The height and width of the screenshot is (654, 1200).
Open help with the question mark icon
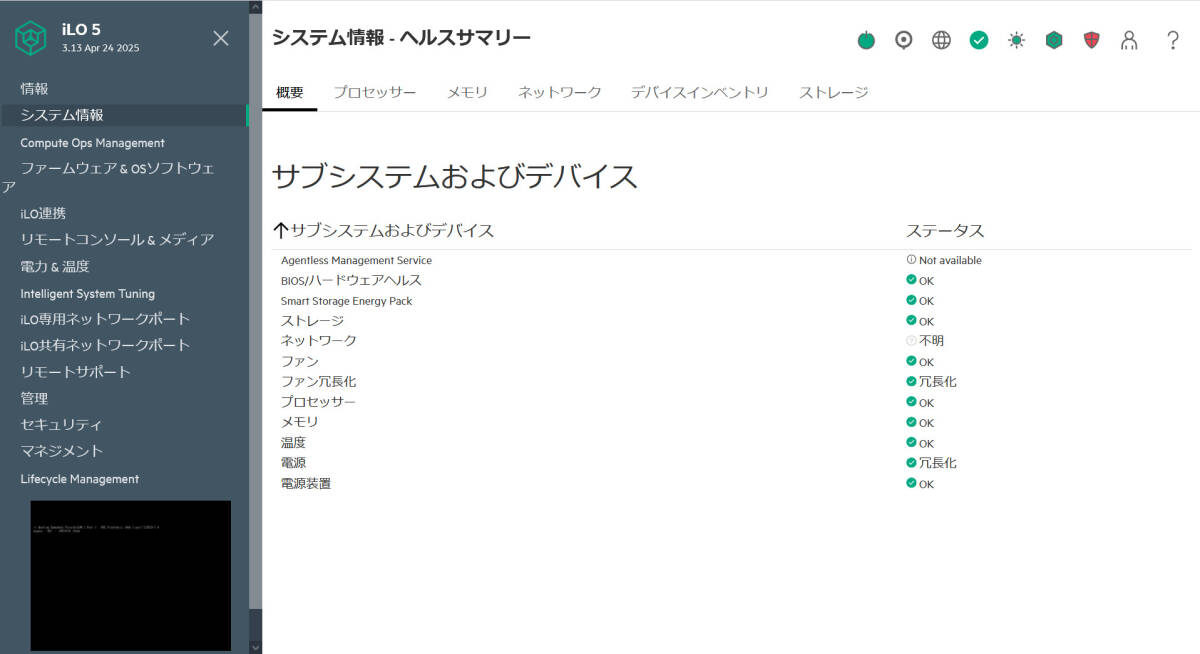point(1173,40)
